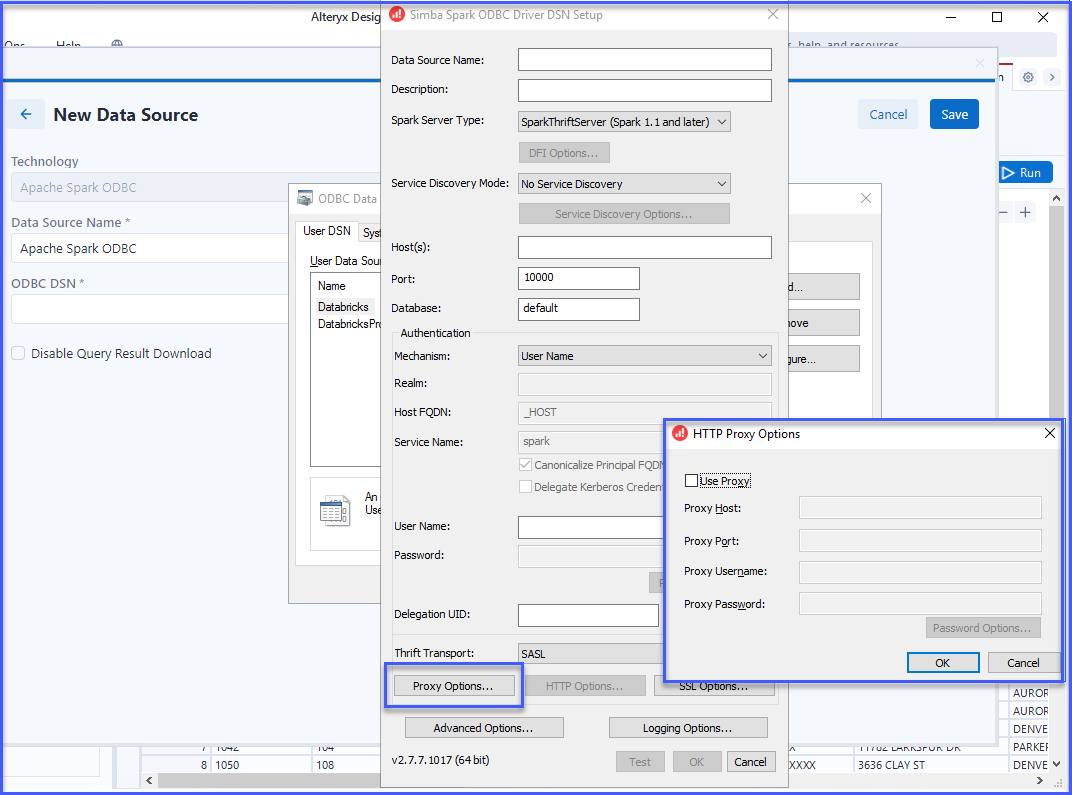Open the Service Discovery Mode dropdown
The height and width of the screenshot is (795, 1072).
(624, 184)
